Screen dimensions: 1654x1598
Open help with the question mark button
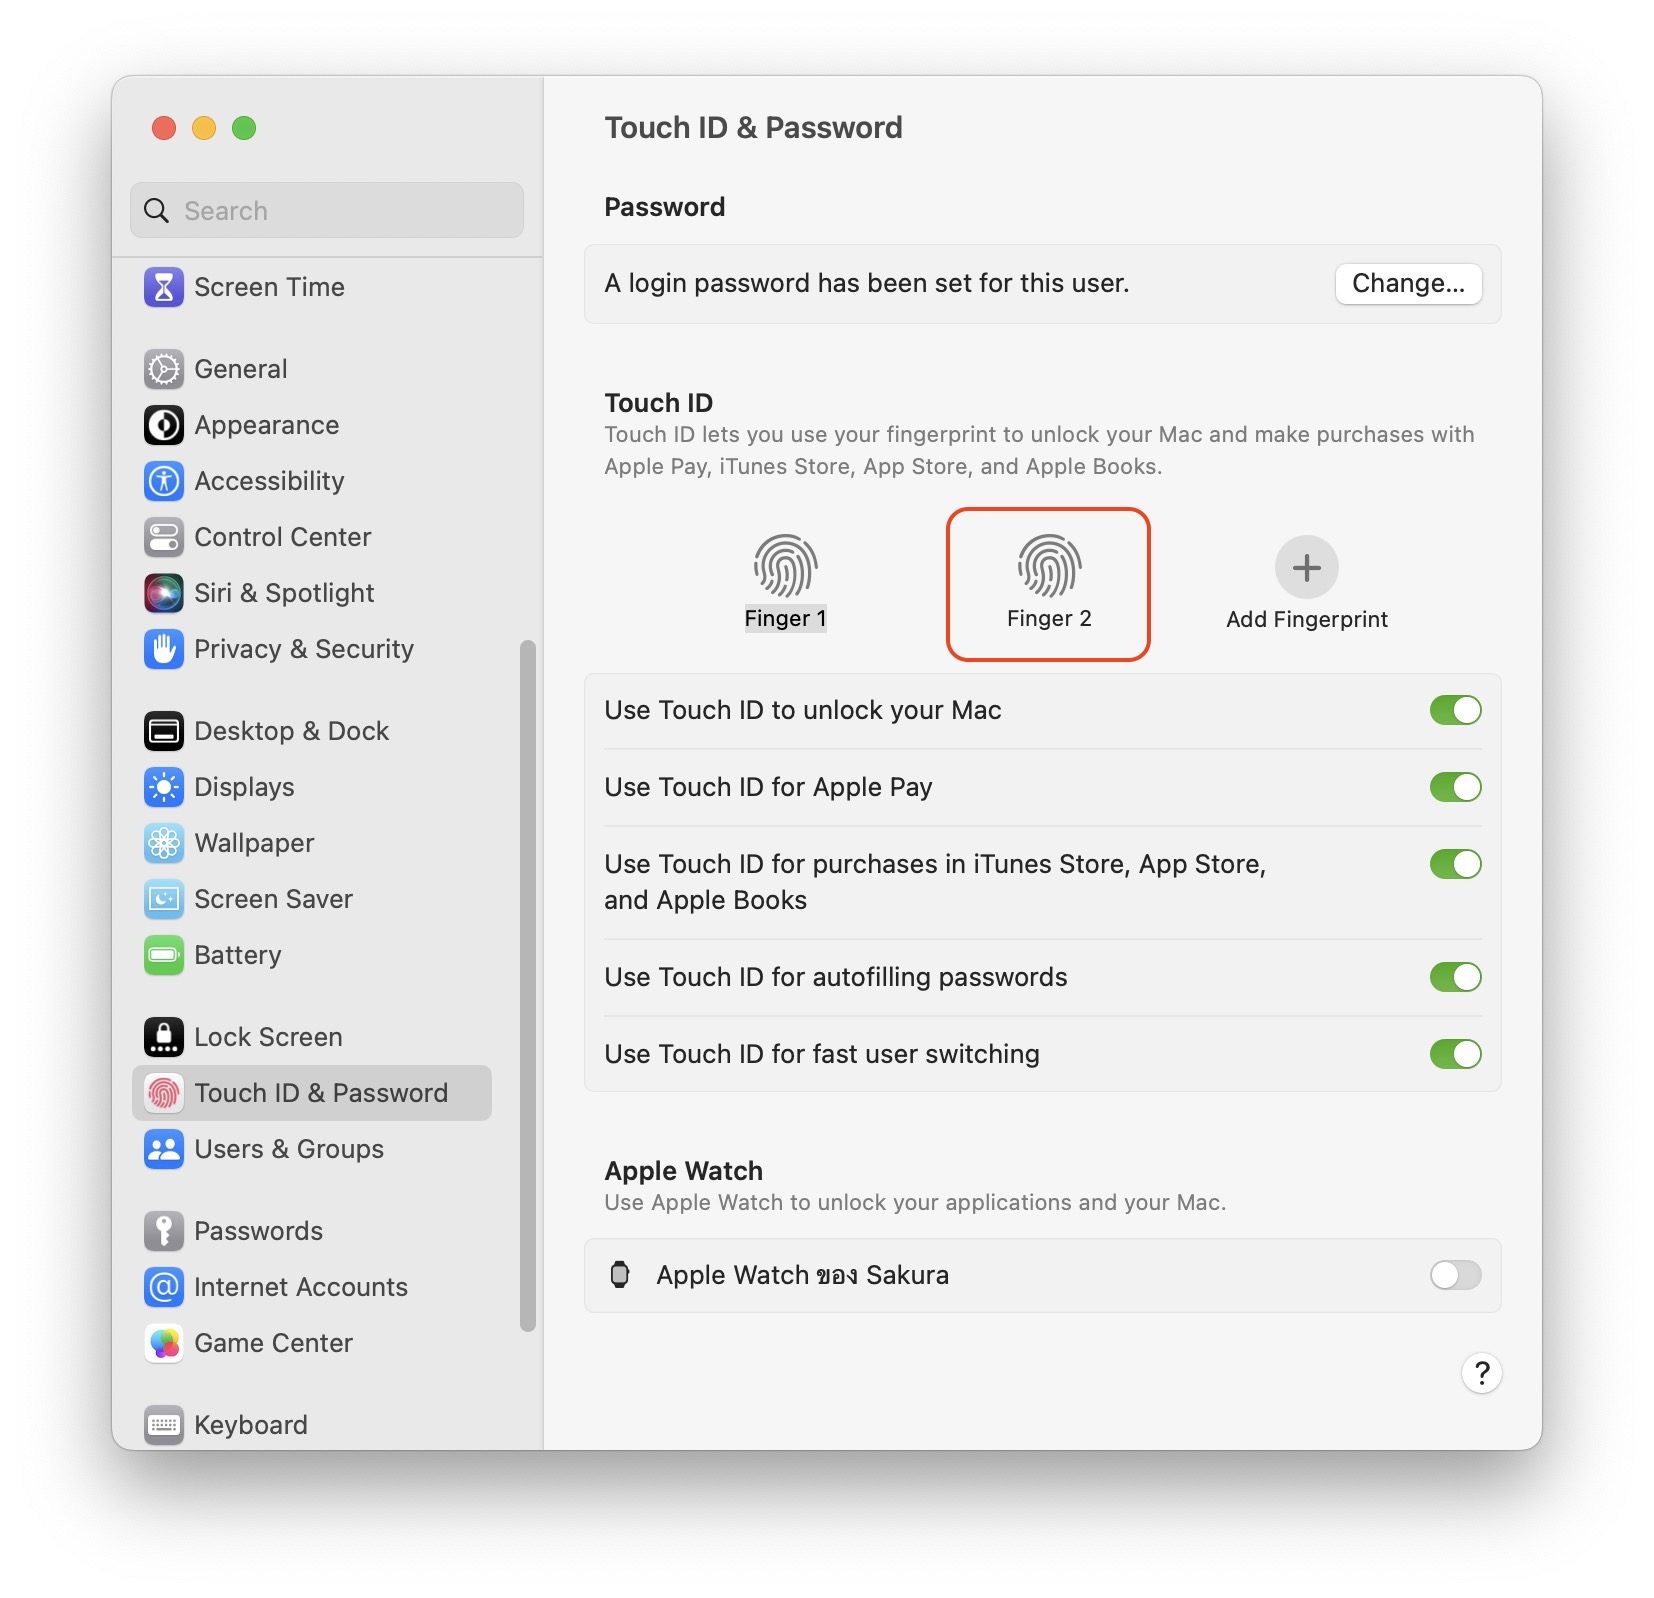tap(1481, 1373)
